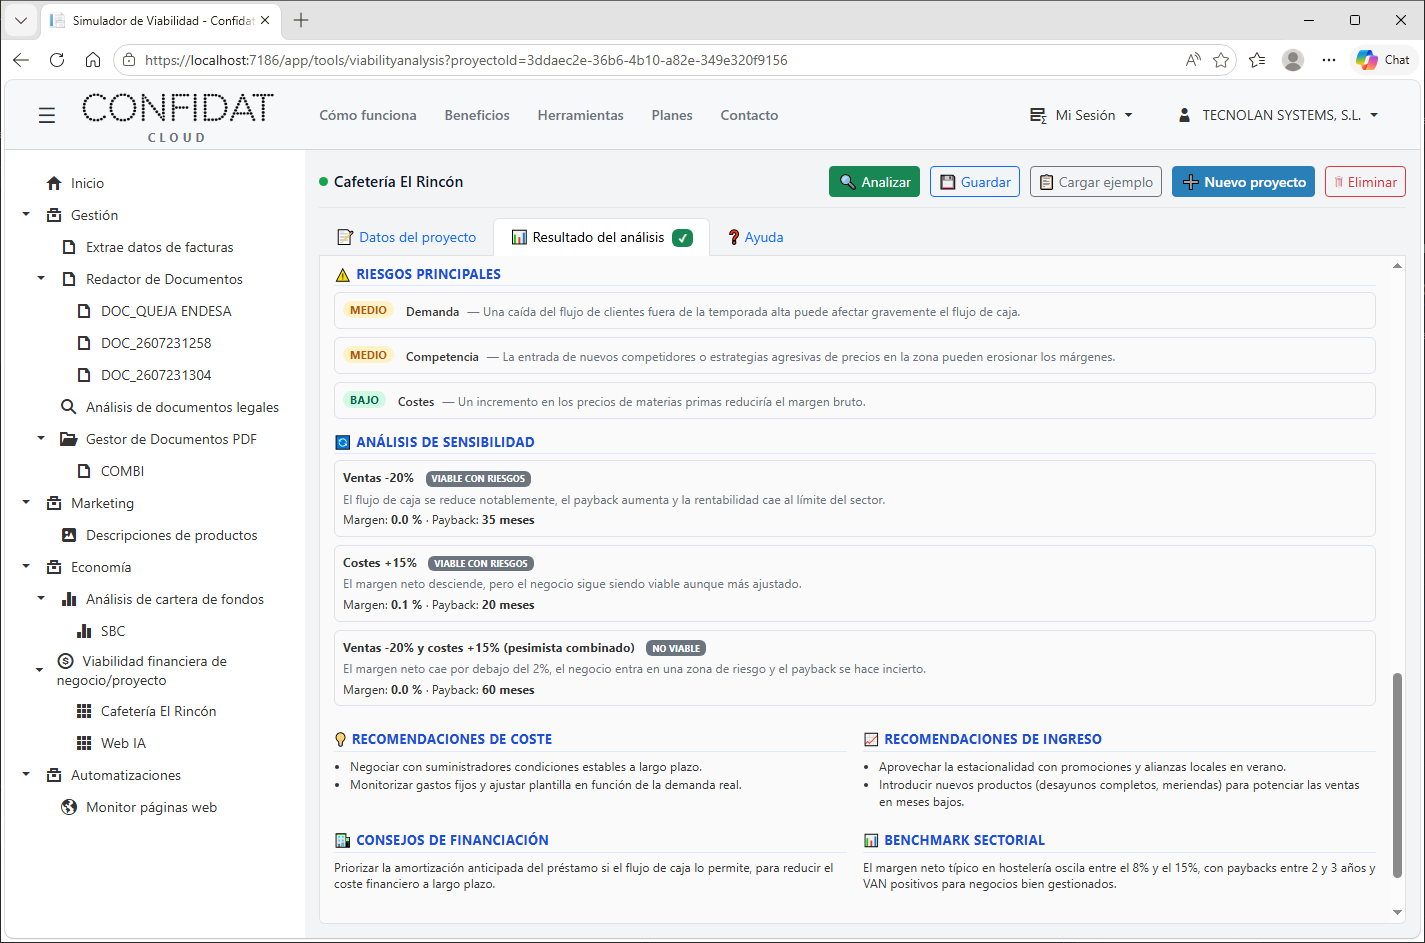
Task: Click the user profile icon beside TECNOLAN SYSTEMS
Action: point(1184,116)
